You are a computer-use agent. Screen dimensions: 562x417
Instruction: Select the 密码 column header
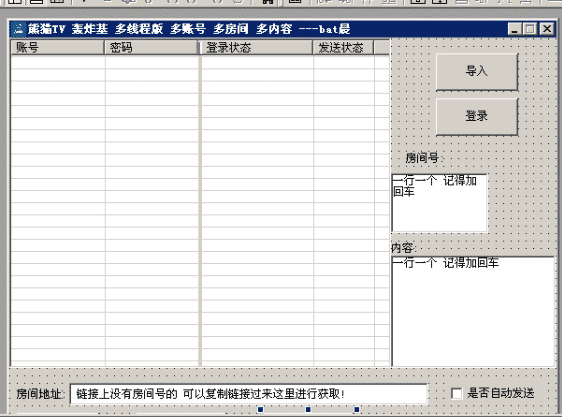151,47
